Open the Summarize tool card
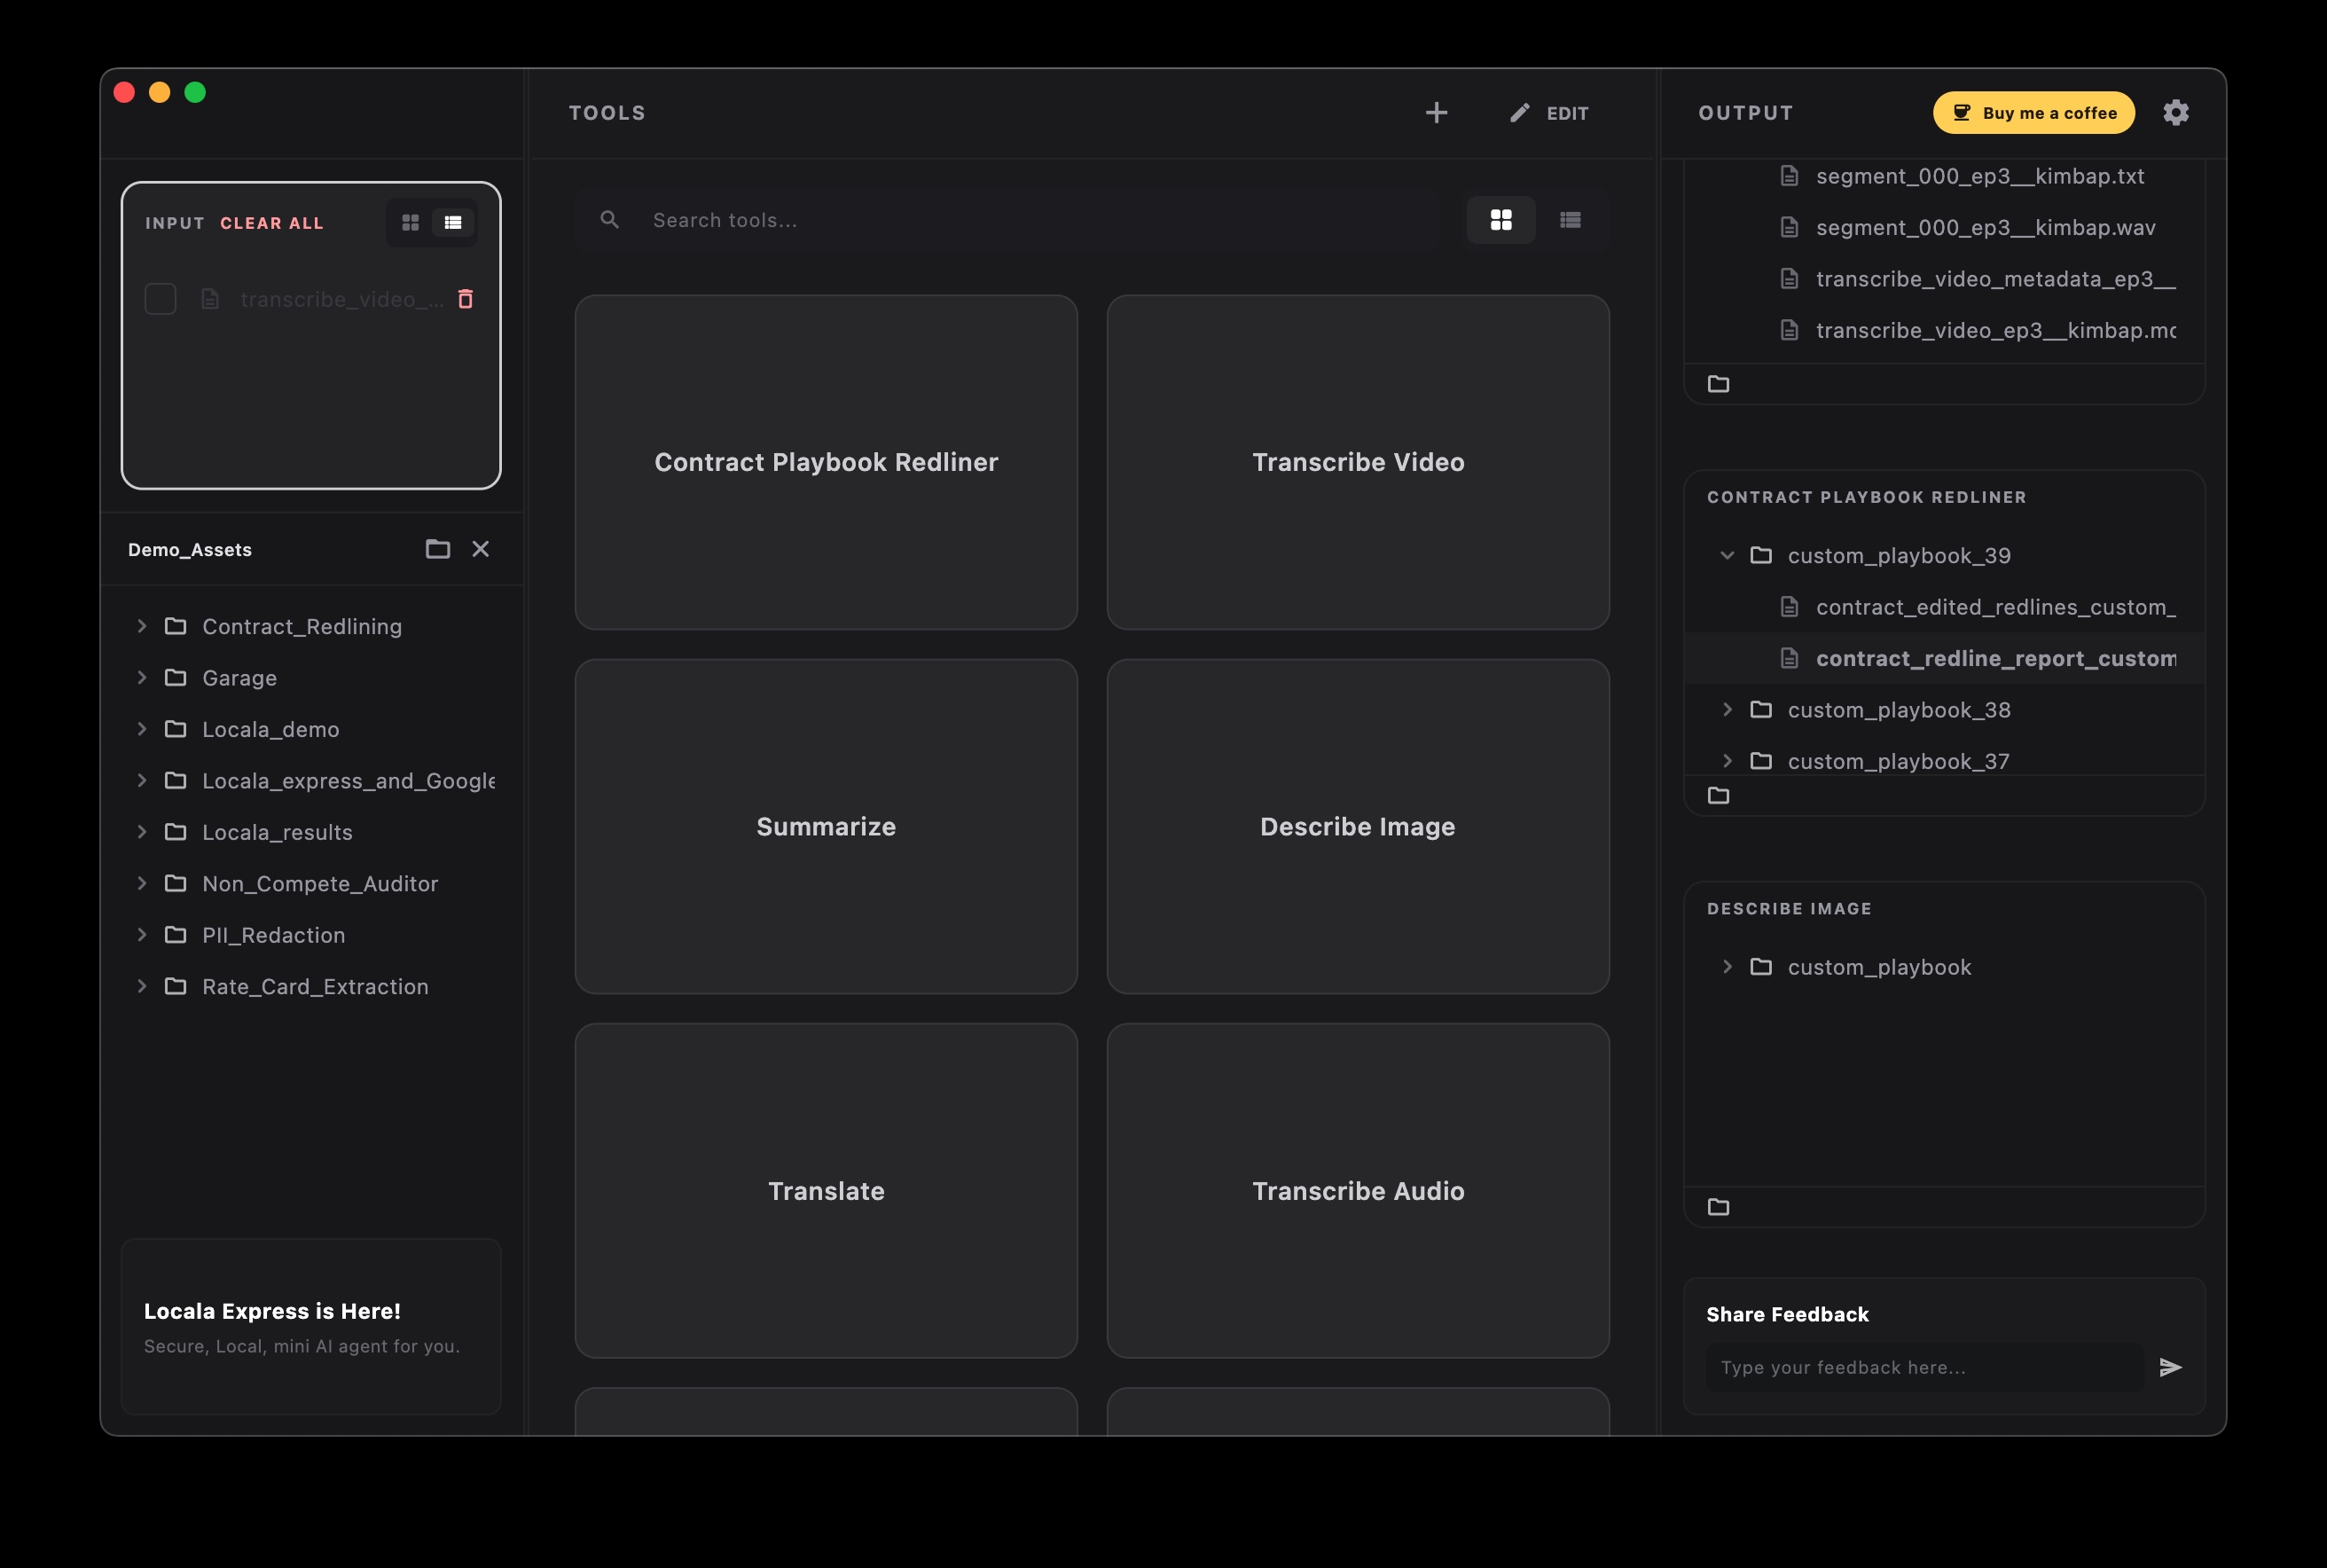Screen dimensions: 2327x1568 point(826,826)
